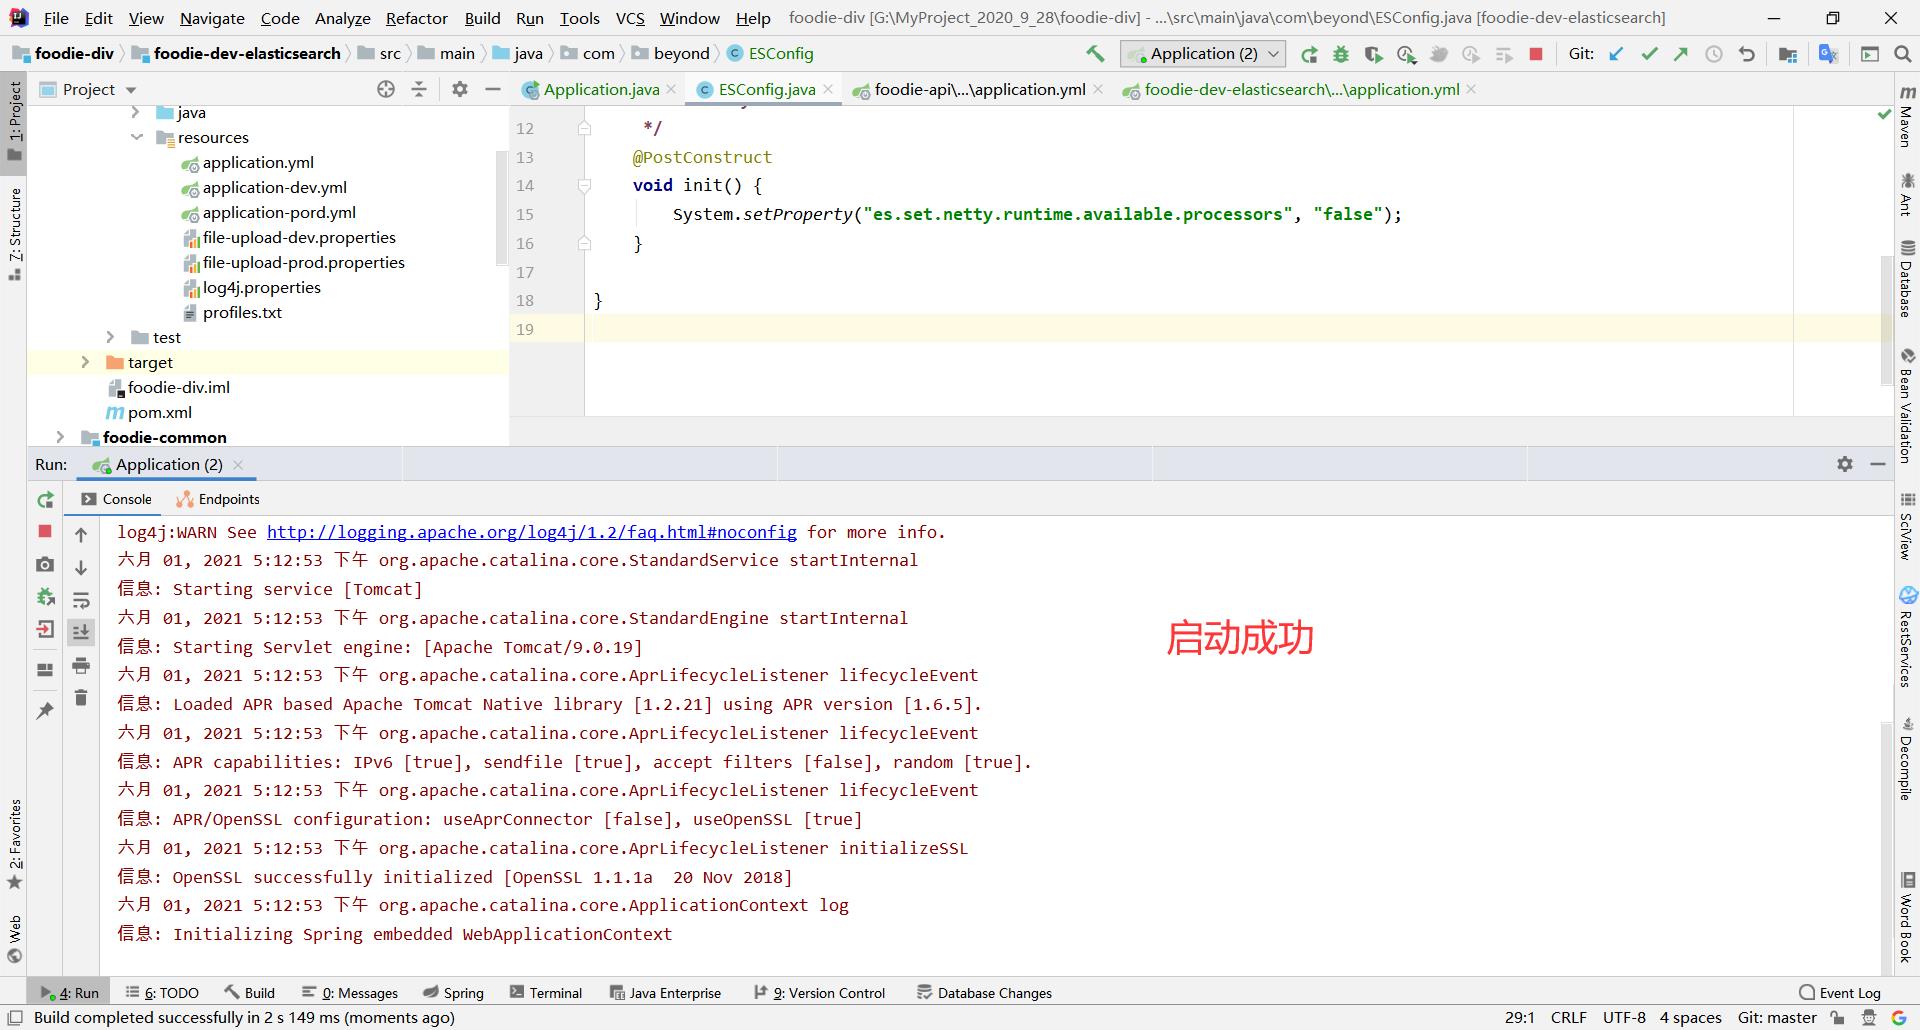
Task: Expand the foodie-common module
Action: (60, 437)
